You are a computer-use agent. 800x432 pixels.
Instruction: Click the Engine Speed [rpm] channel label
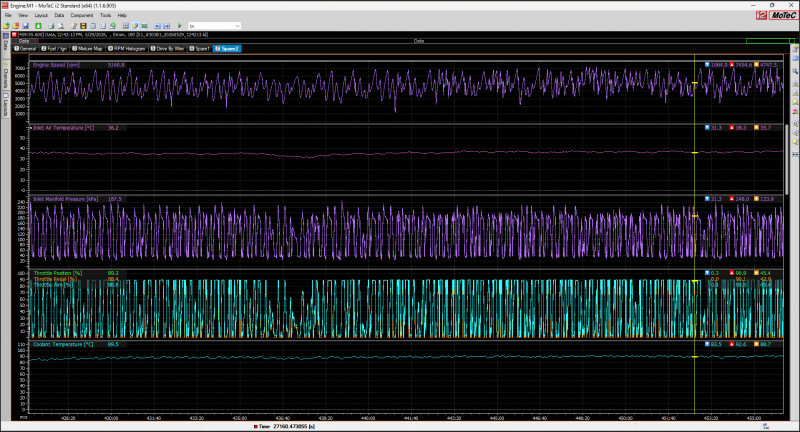click(56, 65)
